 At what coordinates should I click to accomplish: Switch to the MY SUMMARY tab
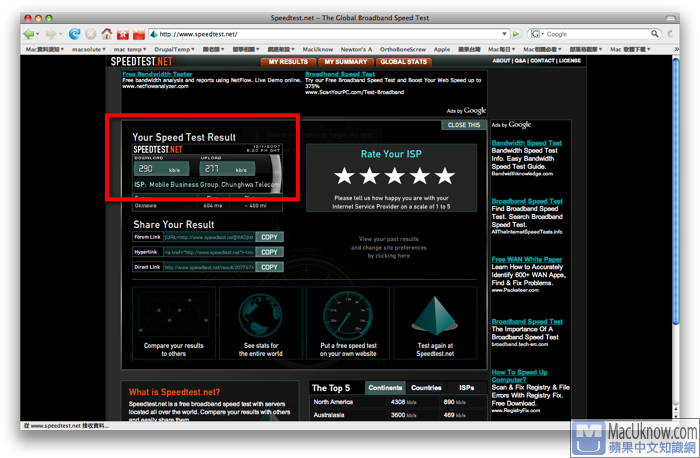[346, 62]
